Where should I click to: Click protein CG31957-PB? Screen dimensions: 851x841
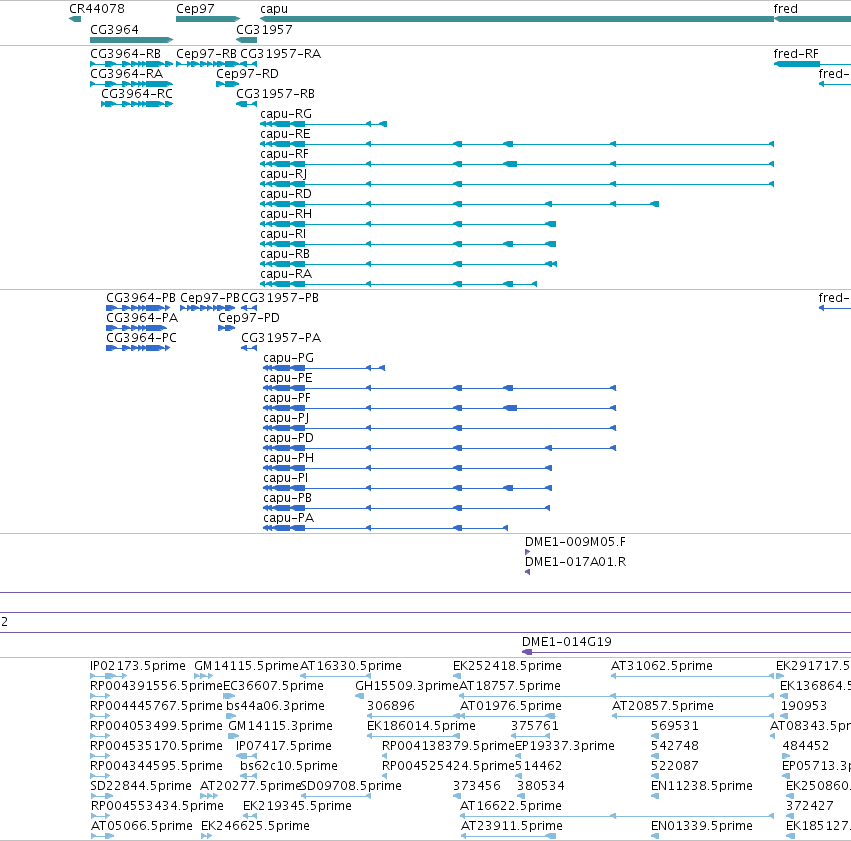(x=249, y=308)
